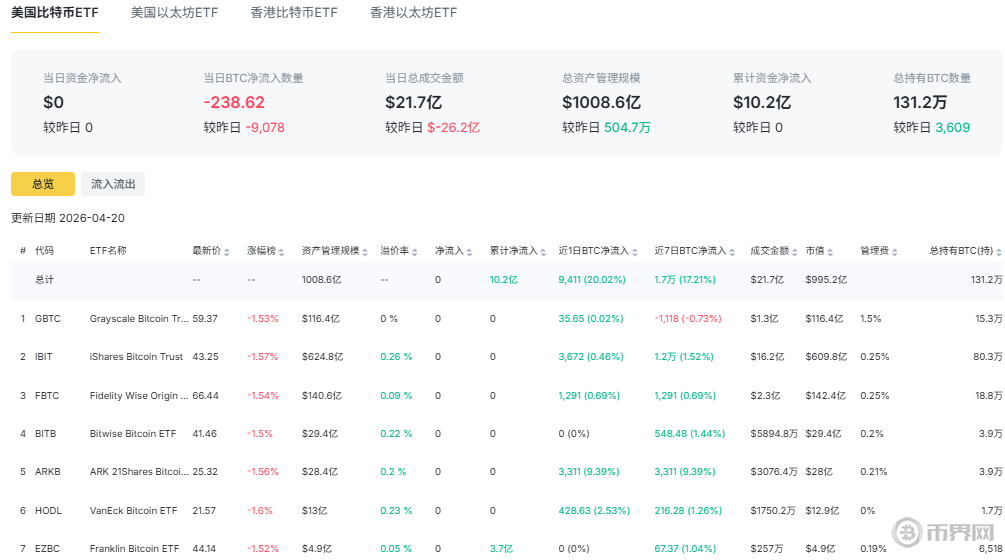Sort by 累计净流入 using its sort arrows
The height and width of the screenshot is (560, 1005).
[543, 252]
